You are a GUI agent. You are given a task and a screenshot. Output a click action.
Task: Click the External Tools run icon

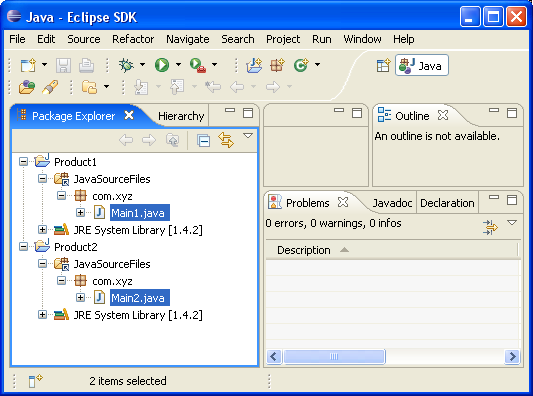click(x=198, y=65)
